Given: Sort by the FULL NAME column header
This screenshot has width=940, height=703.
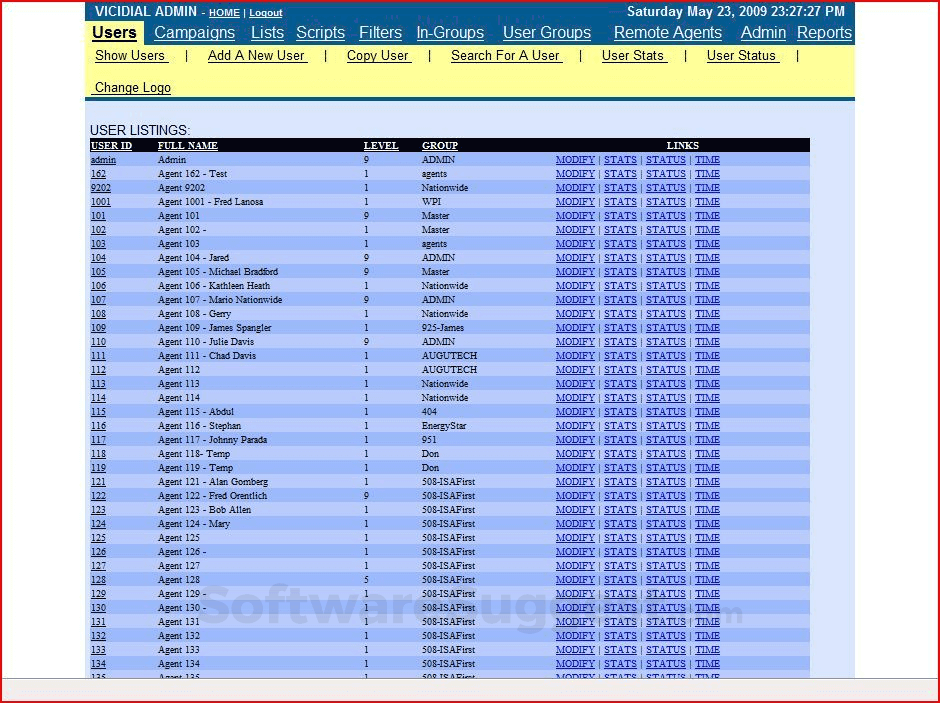Looking at the screenshot, I should coord(187,146).
